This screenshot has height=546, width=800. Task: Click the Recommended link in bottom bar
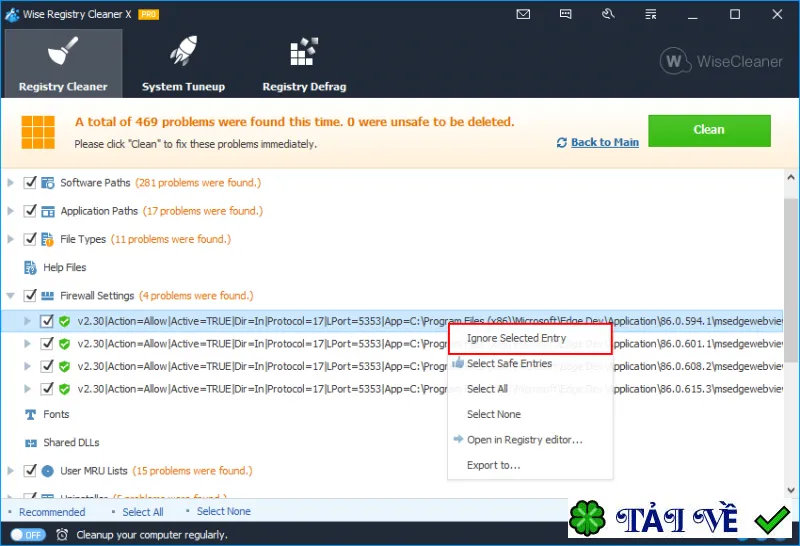pos(52,512)
